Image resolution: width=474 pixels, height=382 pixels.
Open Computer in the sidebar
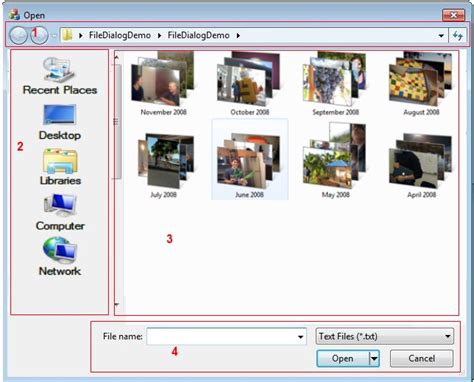tap(60, 212)
